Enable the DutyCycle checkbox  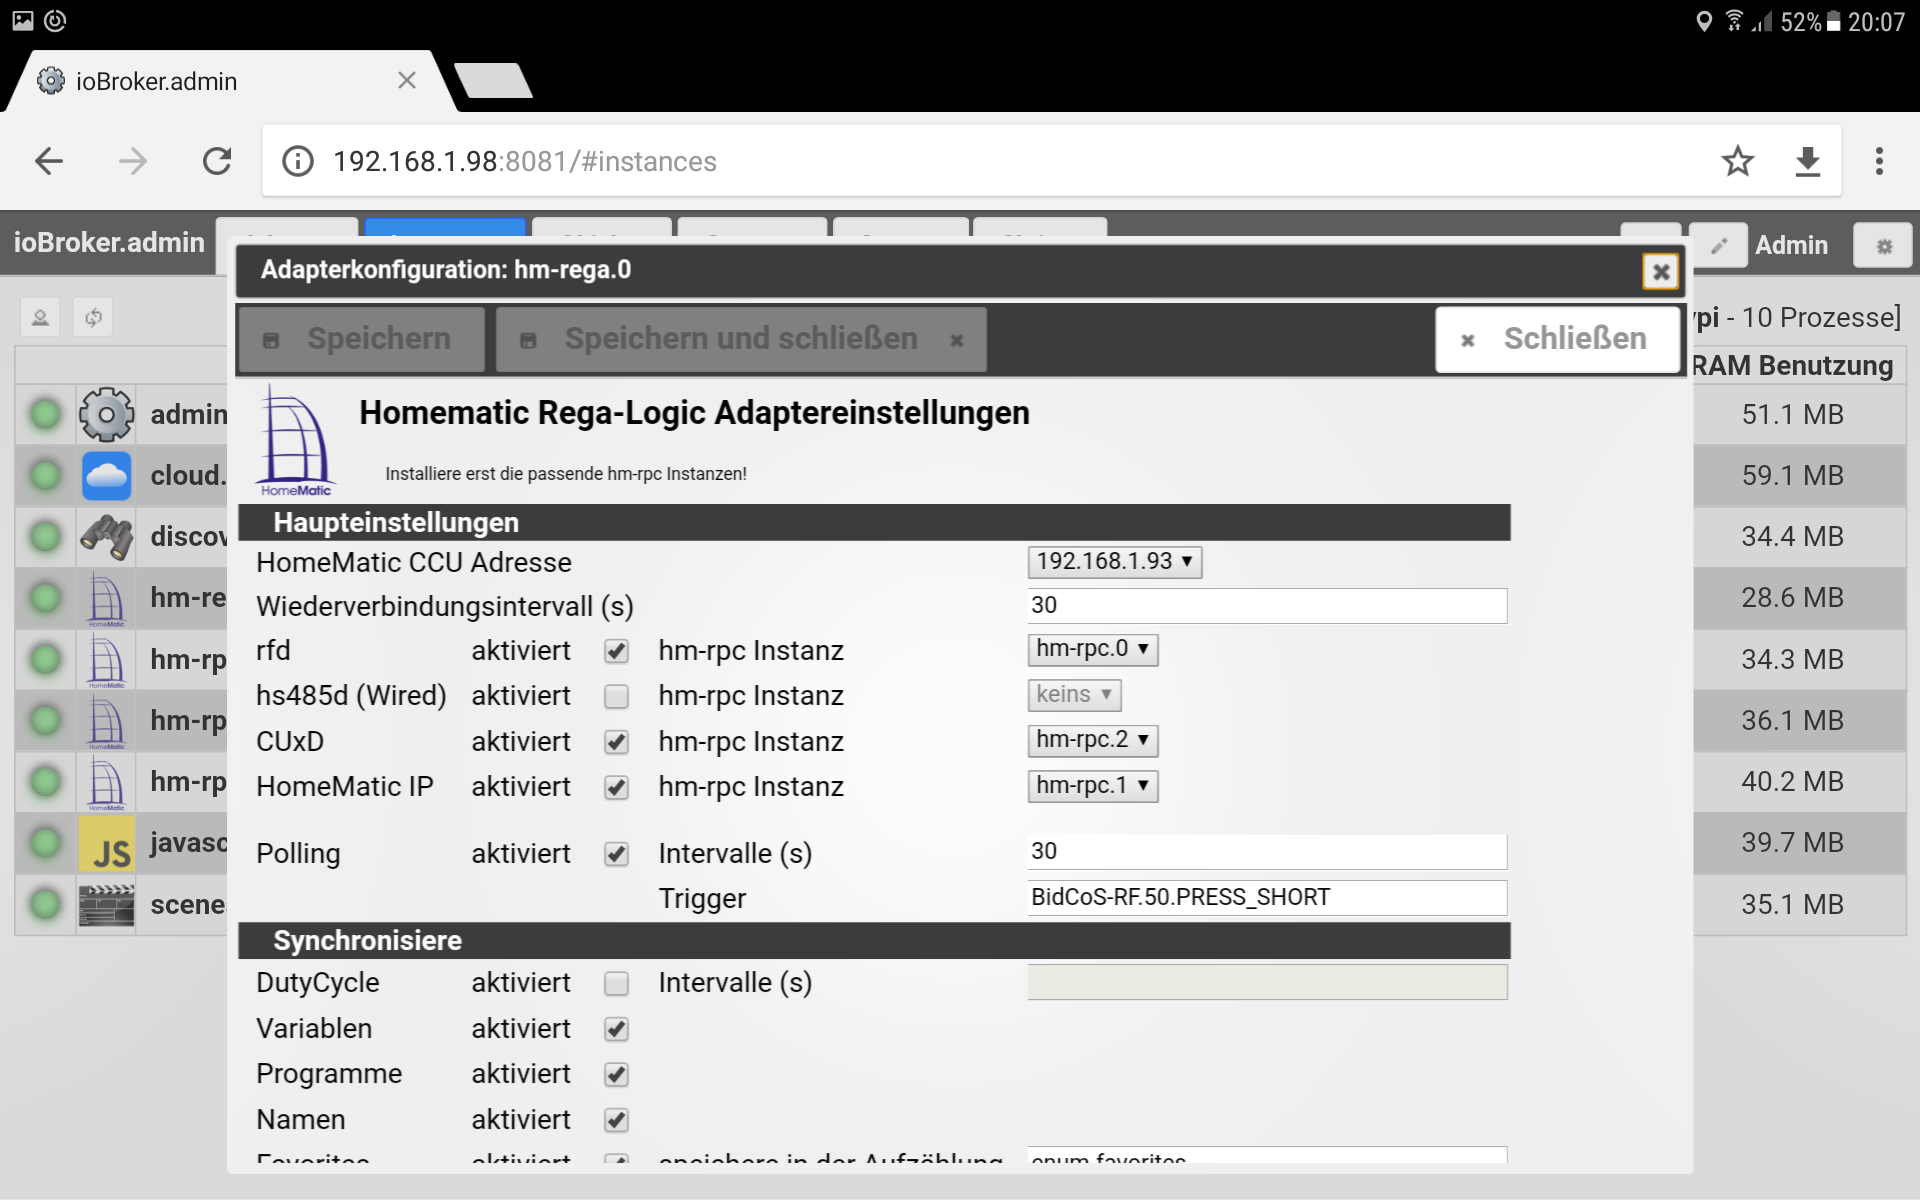[x=616, y=983]
